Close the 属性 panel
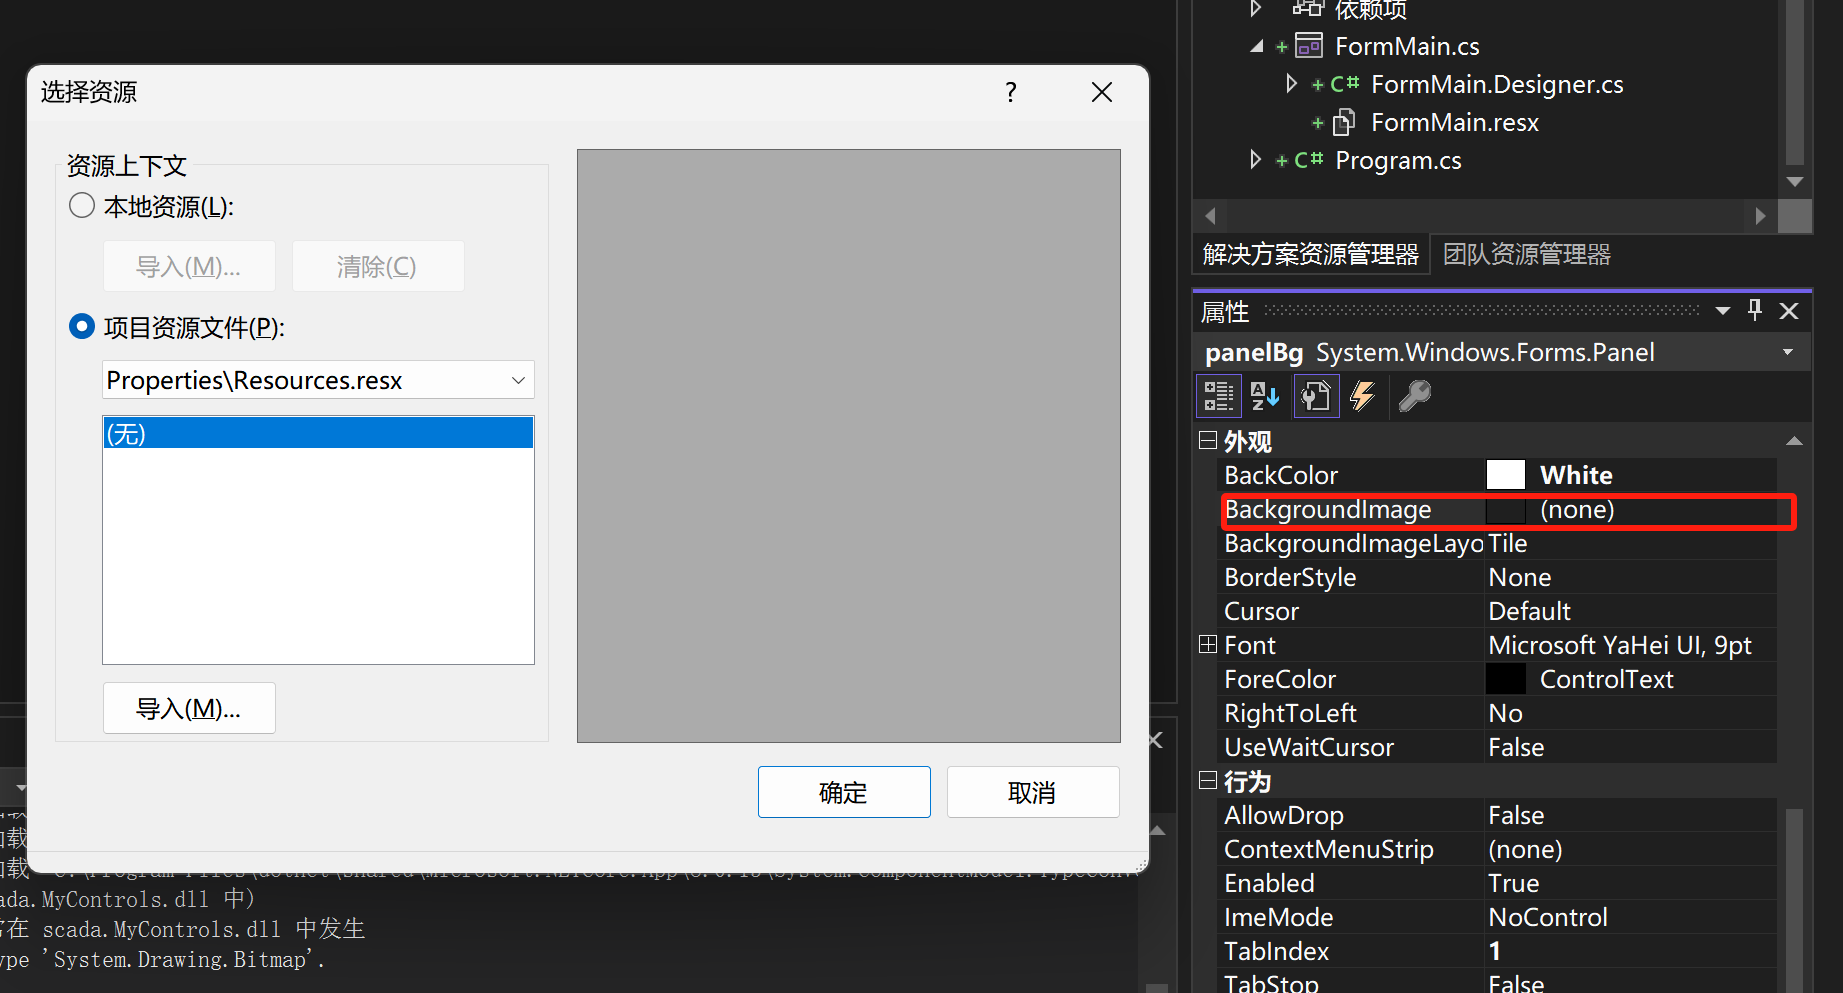Screen dimensions: 1843x993 [1789, 311]
